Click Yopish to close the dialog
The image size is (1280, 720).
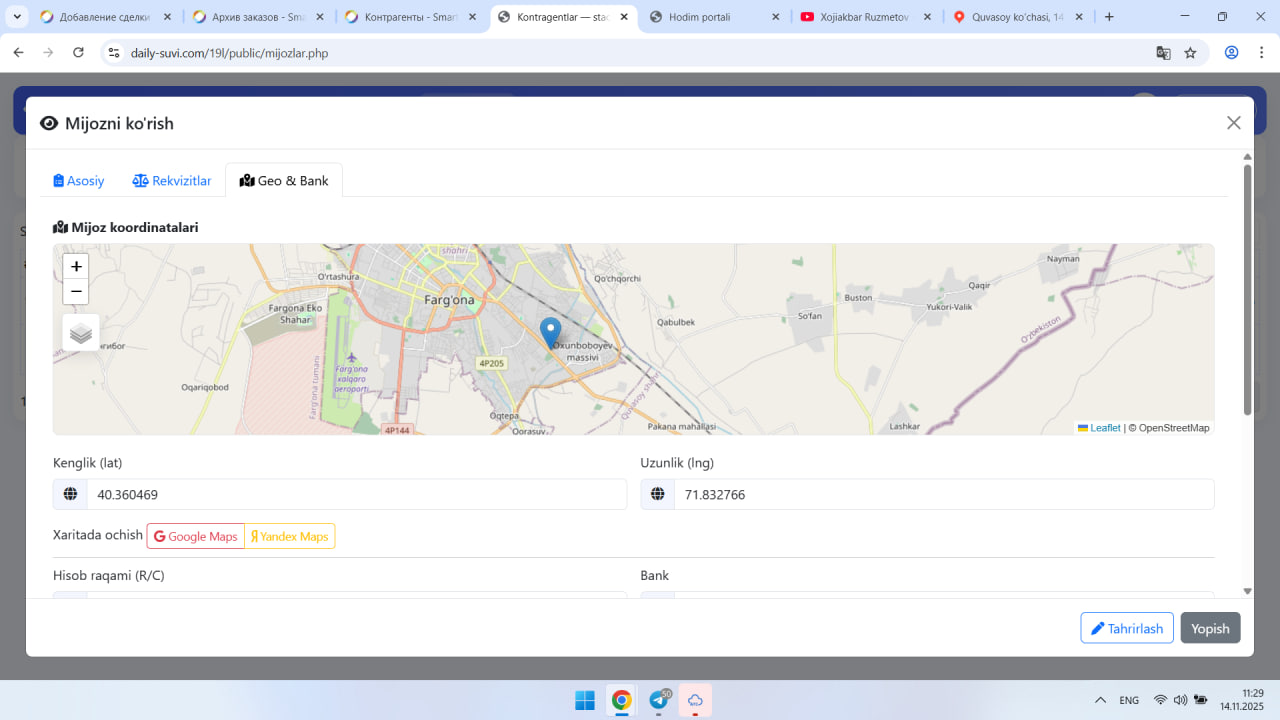click(x=1210, y=628)
